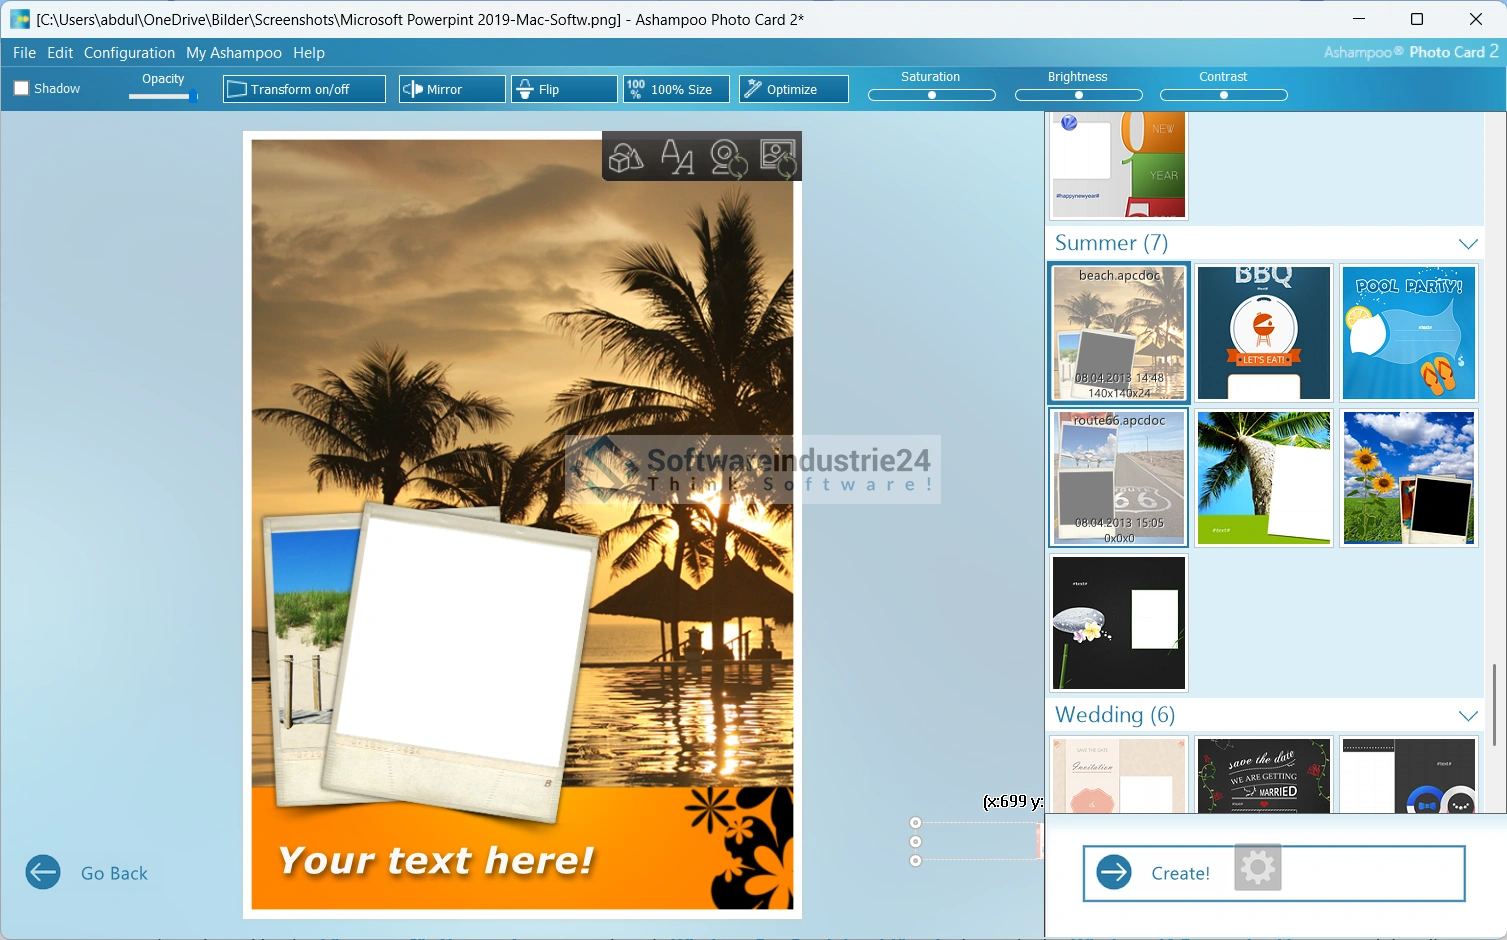Click the Go Back arrow icon

point(43,873)
